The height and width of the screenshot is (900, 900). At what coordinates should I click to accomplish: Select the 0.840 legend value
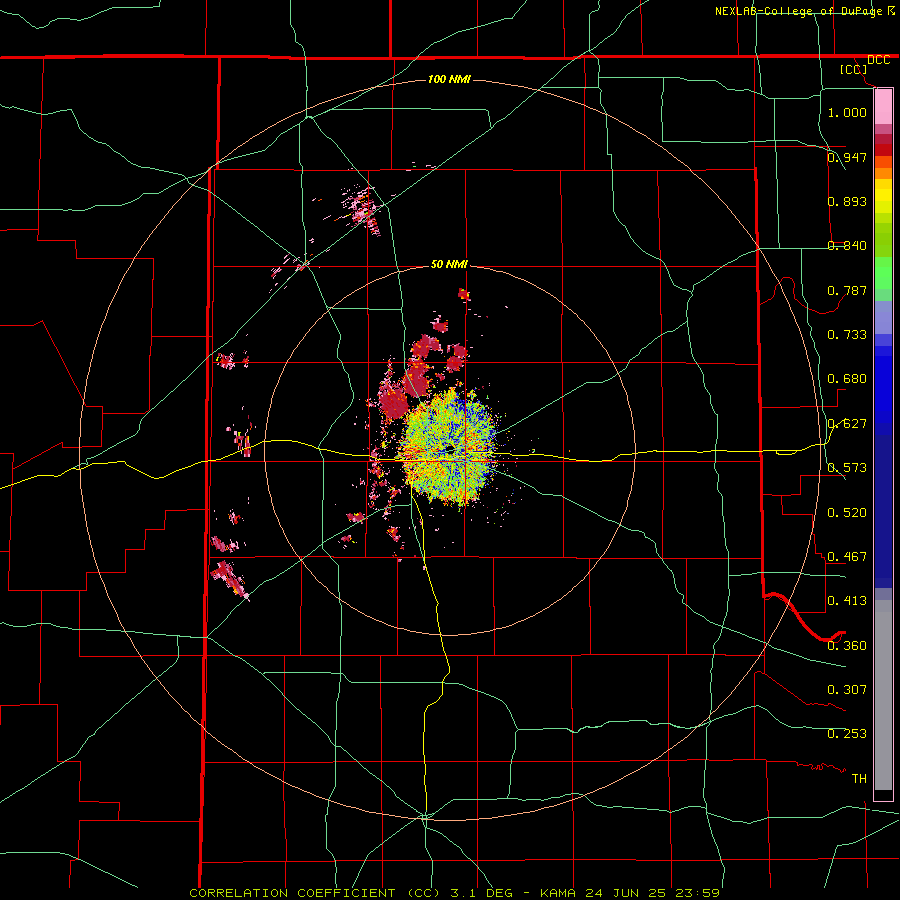pos(847,245)
